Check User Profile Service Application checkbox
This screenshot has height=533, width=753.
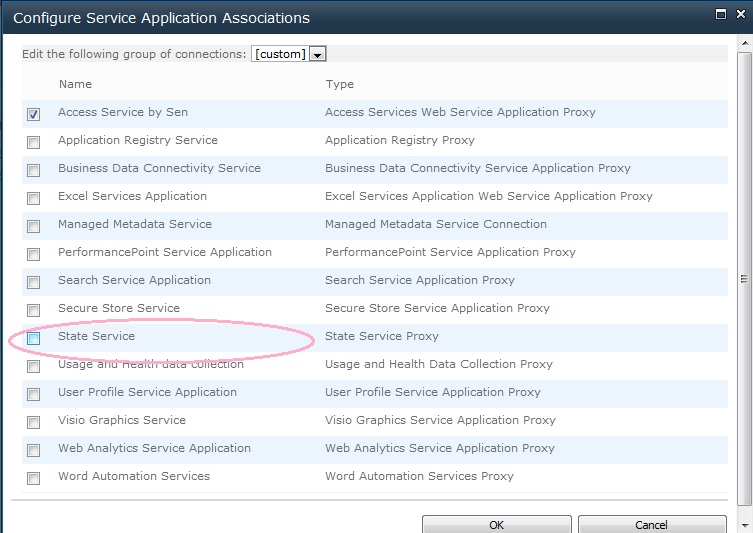coord(34,394)
